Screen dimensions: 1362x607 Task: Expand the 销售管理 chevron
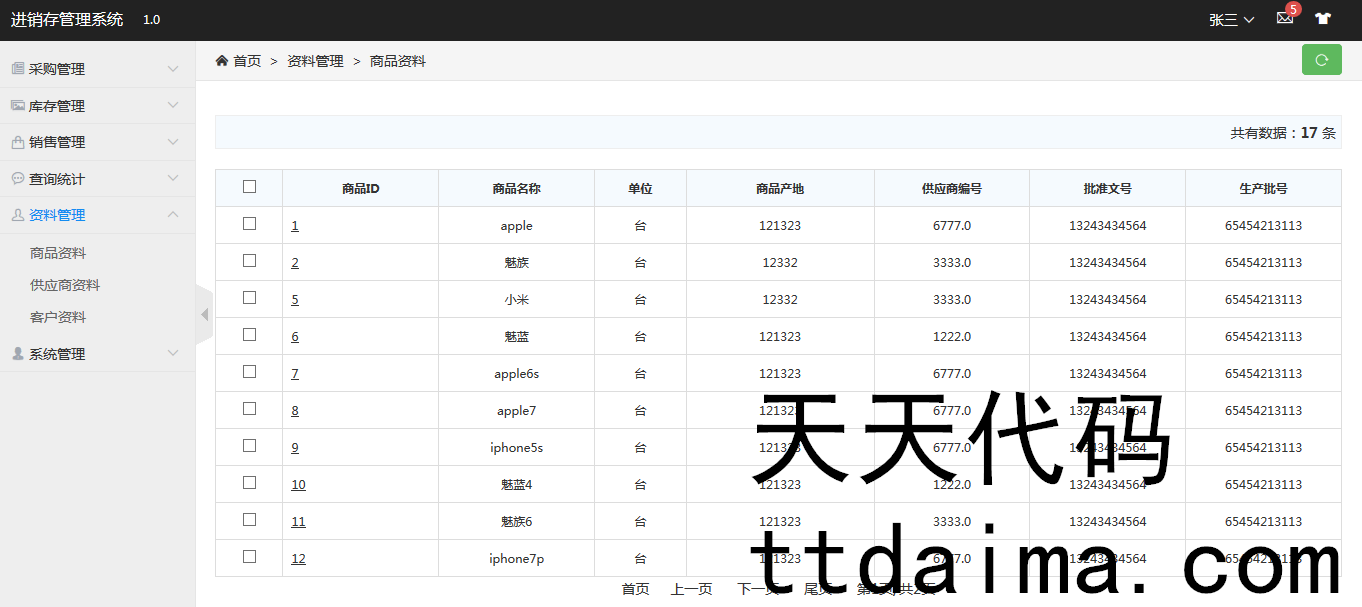pos(173,142)
